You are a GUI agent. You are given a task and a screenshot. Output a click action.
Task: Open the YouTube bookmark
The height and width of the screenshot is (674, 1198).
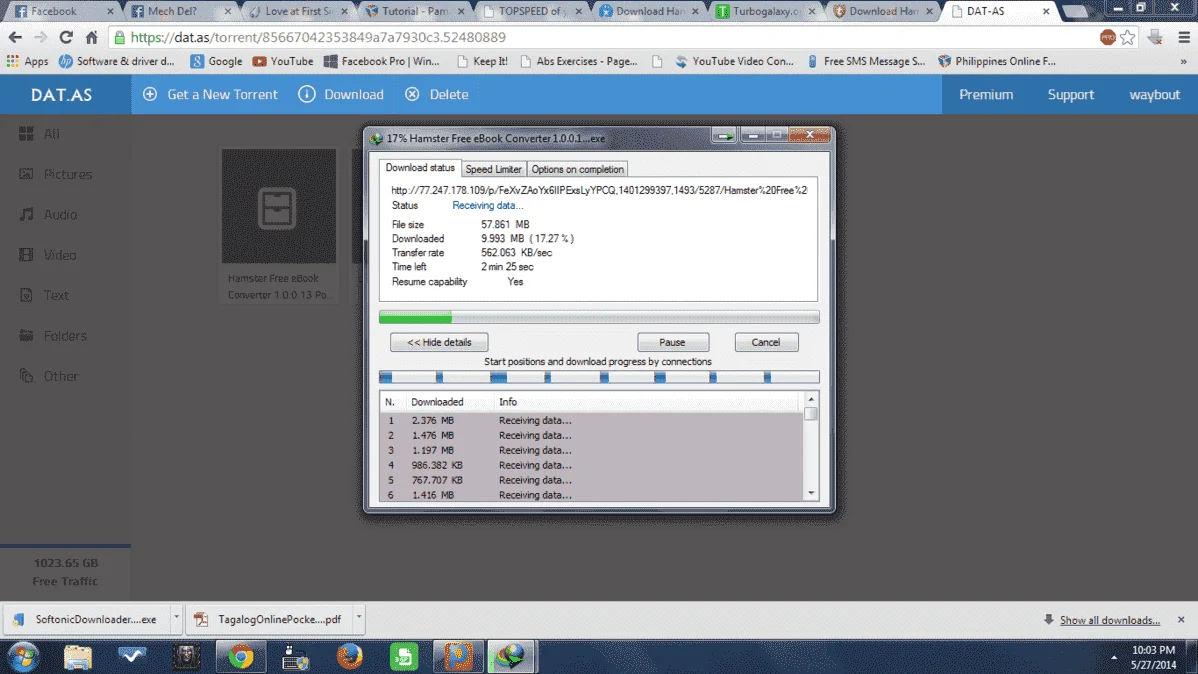(x=283, y=61)
